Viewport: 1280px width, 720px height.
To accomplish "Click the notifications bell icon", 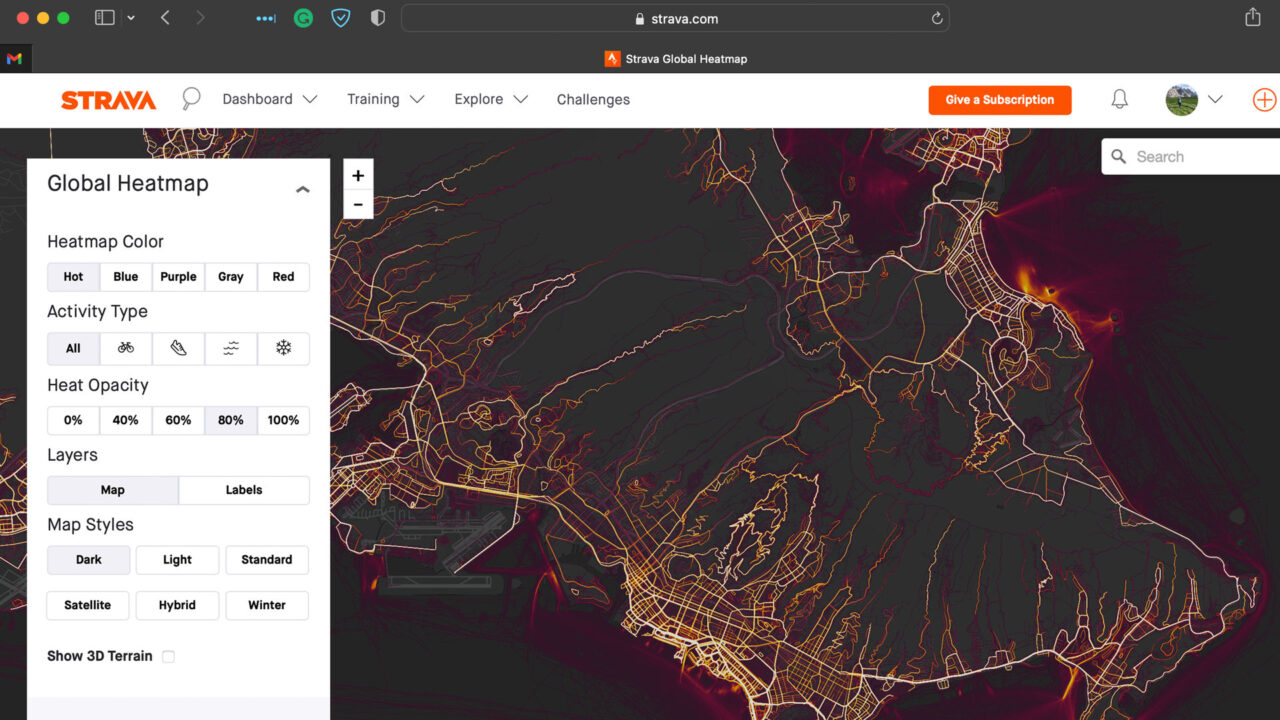I will tap(1119, 99).
